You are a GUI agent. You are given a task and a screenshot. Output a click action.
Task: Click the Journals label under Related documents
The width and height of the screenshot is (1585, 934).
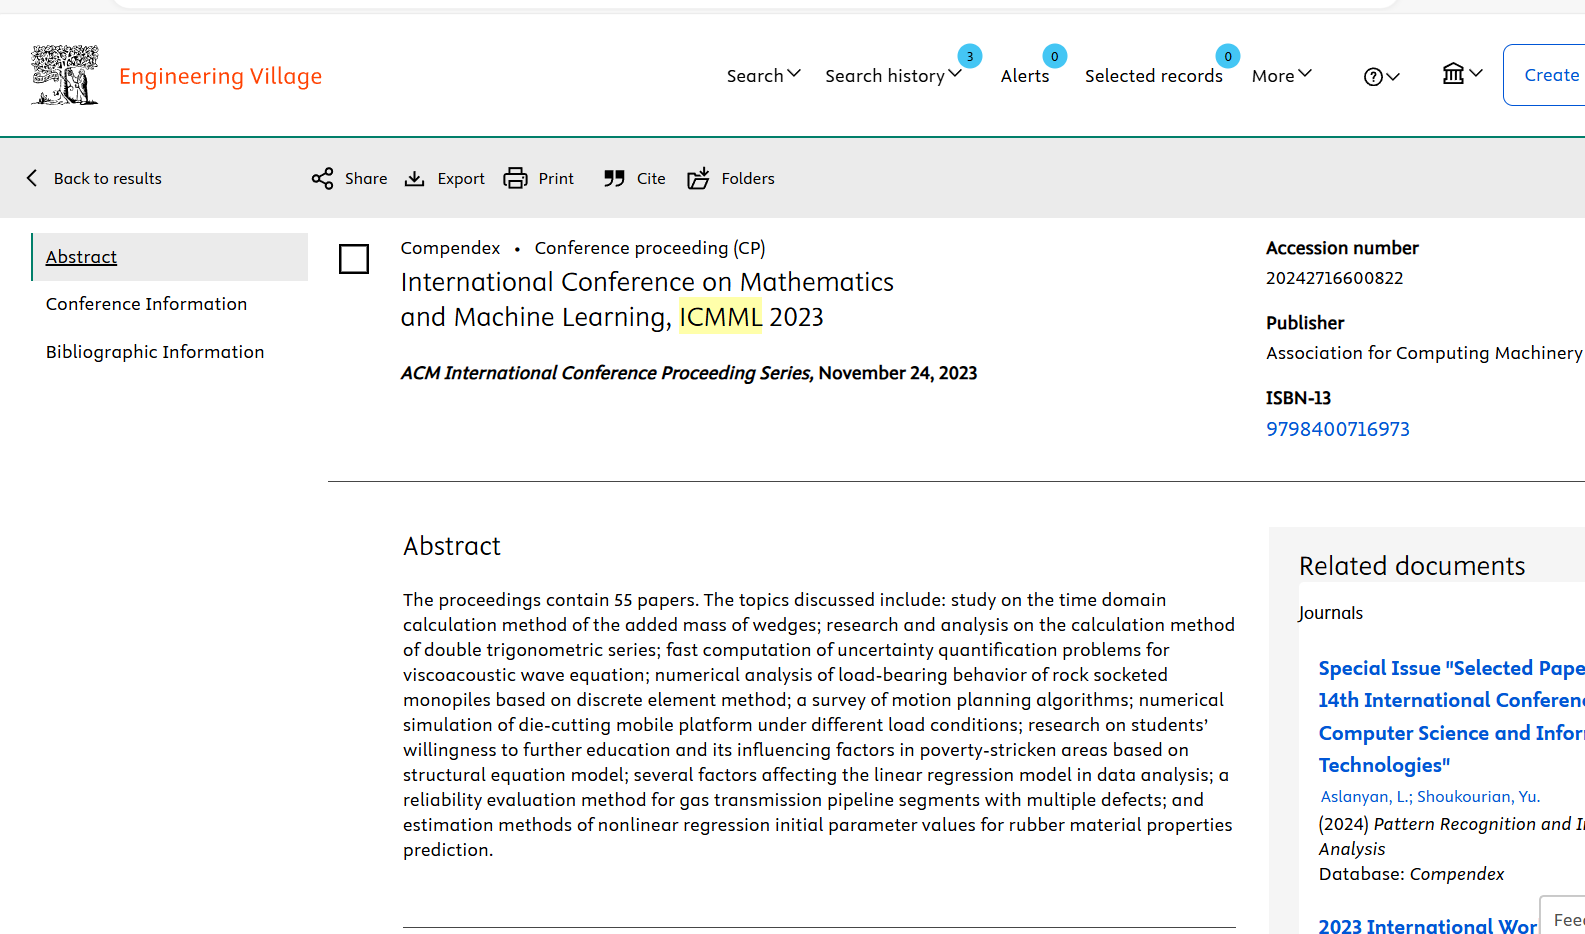pos(1330,613)
